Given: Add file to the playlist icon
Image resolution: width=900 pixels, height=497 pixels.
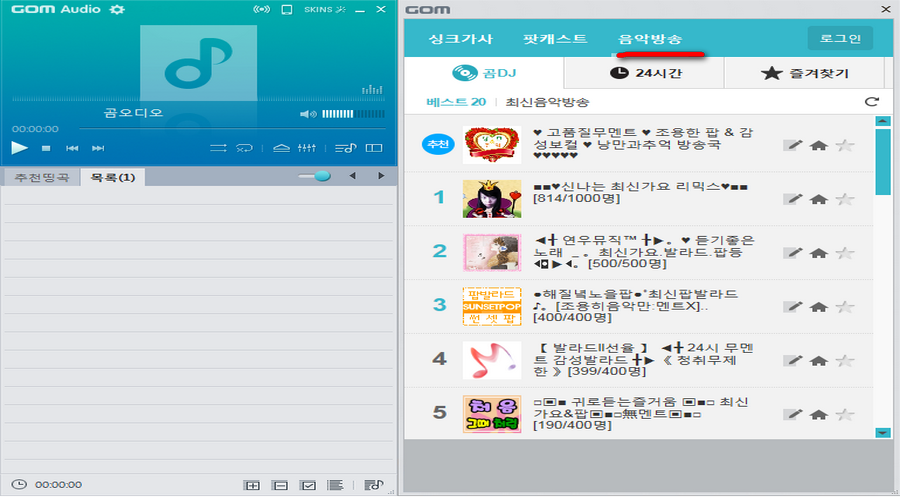Looking at the screenshot, I should pyautogui.click(x=252, y=485).
